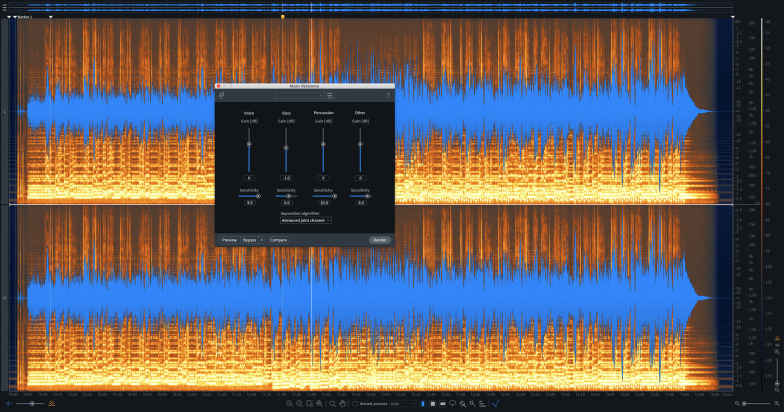The image size is (784, 412).
Task: Activate the magic wand selection tool
Action: (472, 404)
